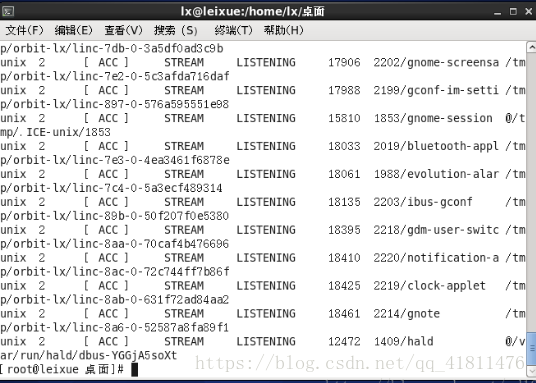The width and height of the screenshot is (536, 383).
Task: Click the inode number 18033
Action: pyautogui.click(x=344, y=146)
